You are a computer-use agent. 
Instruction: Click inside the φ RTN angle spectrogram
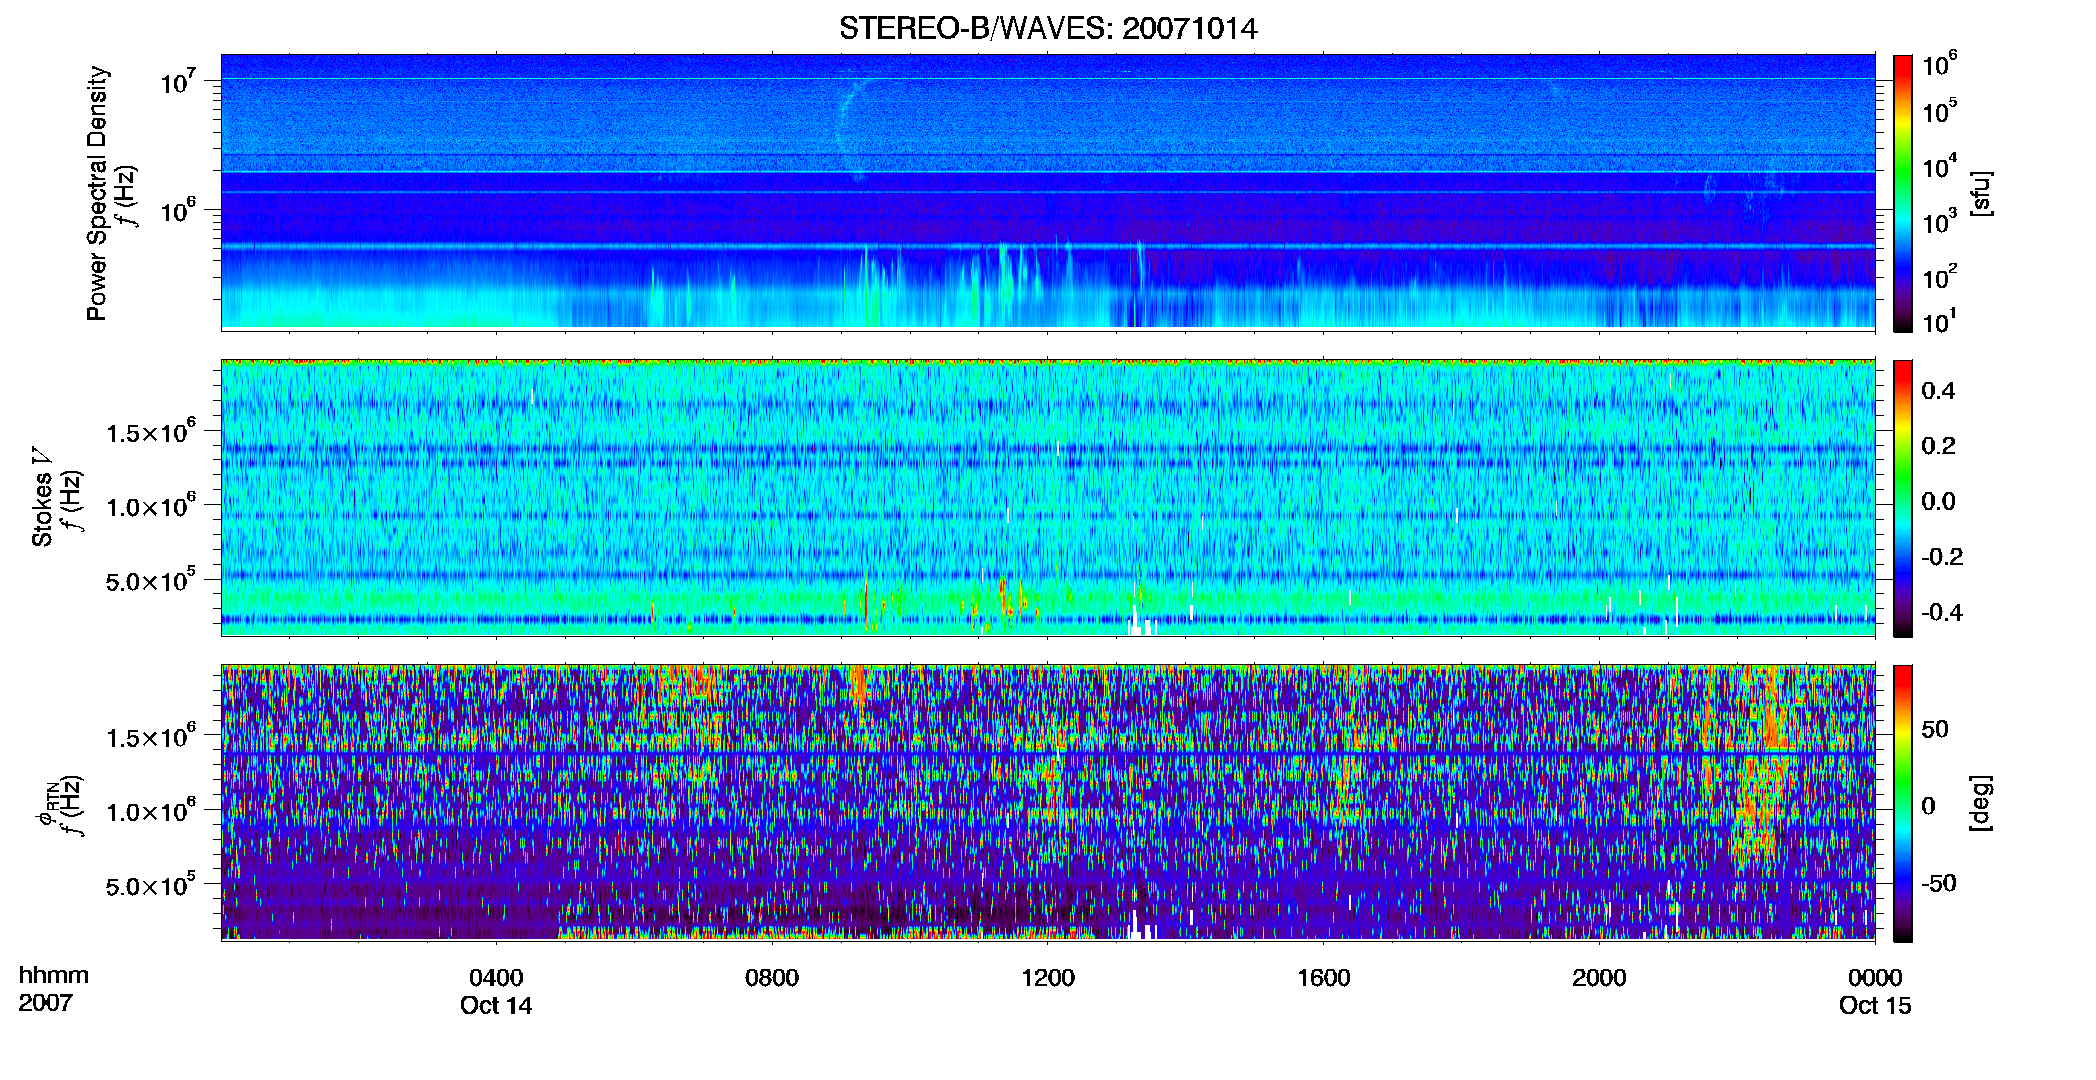point(1048,802)
